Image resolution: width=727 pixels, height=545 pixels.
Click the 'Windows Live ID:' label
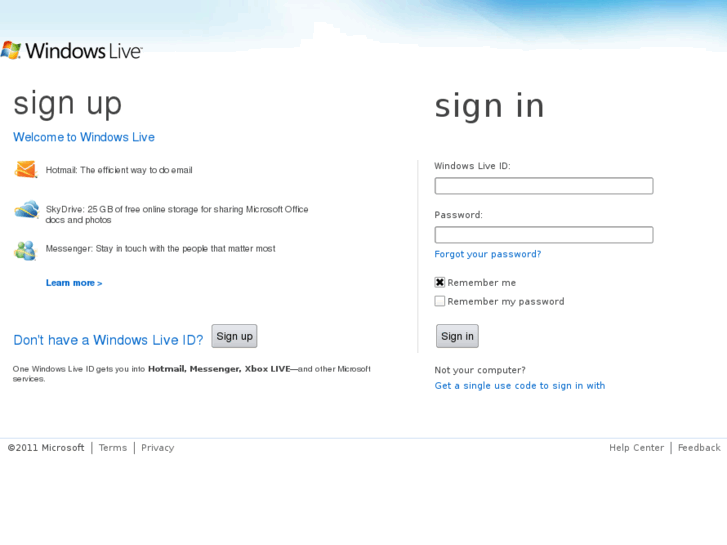pos(472,166)
